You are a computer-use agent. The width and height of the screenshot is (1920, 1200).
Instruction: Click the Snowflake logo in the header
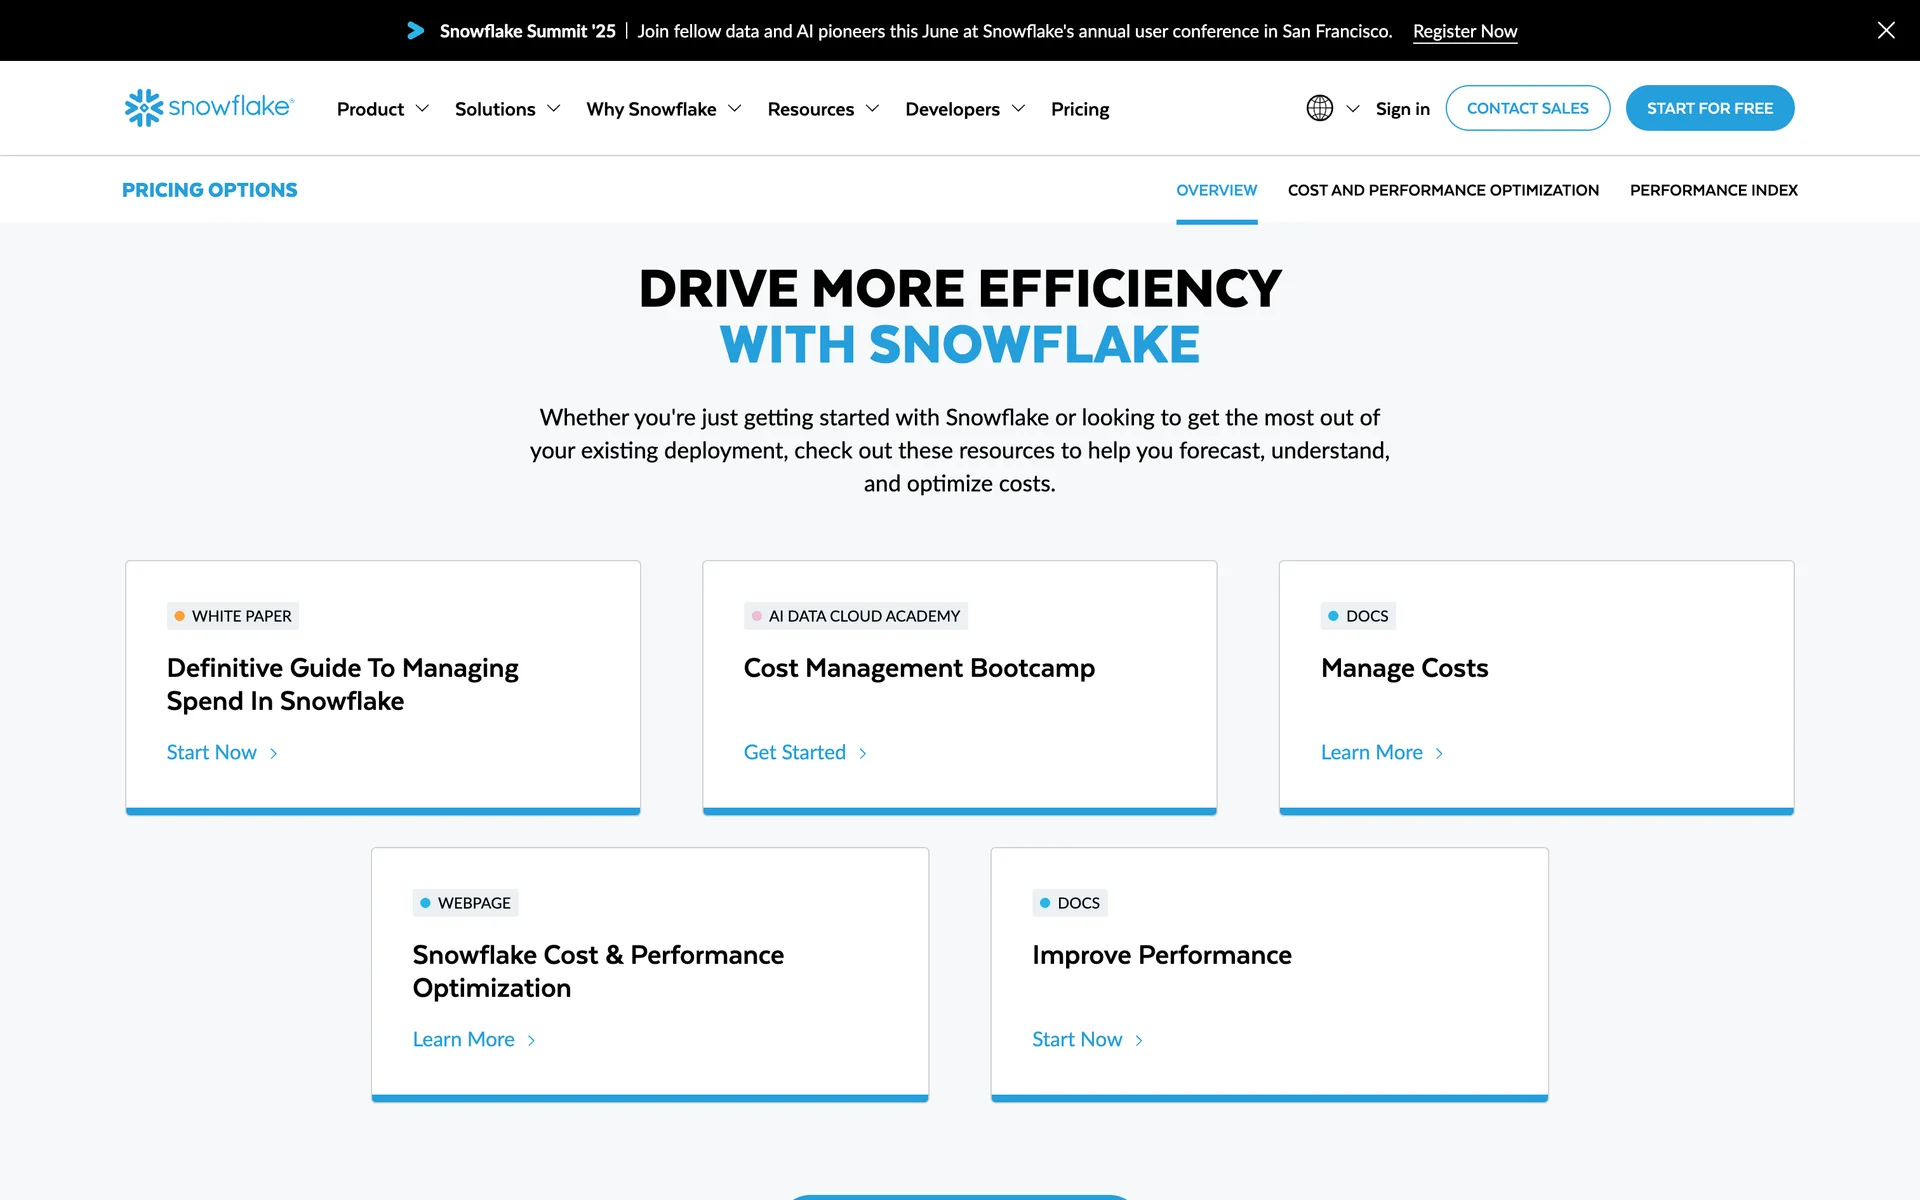pos(208,107)
